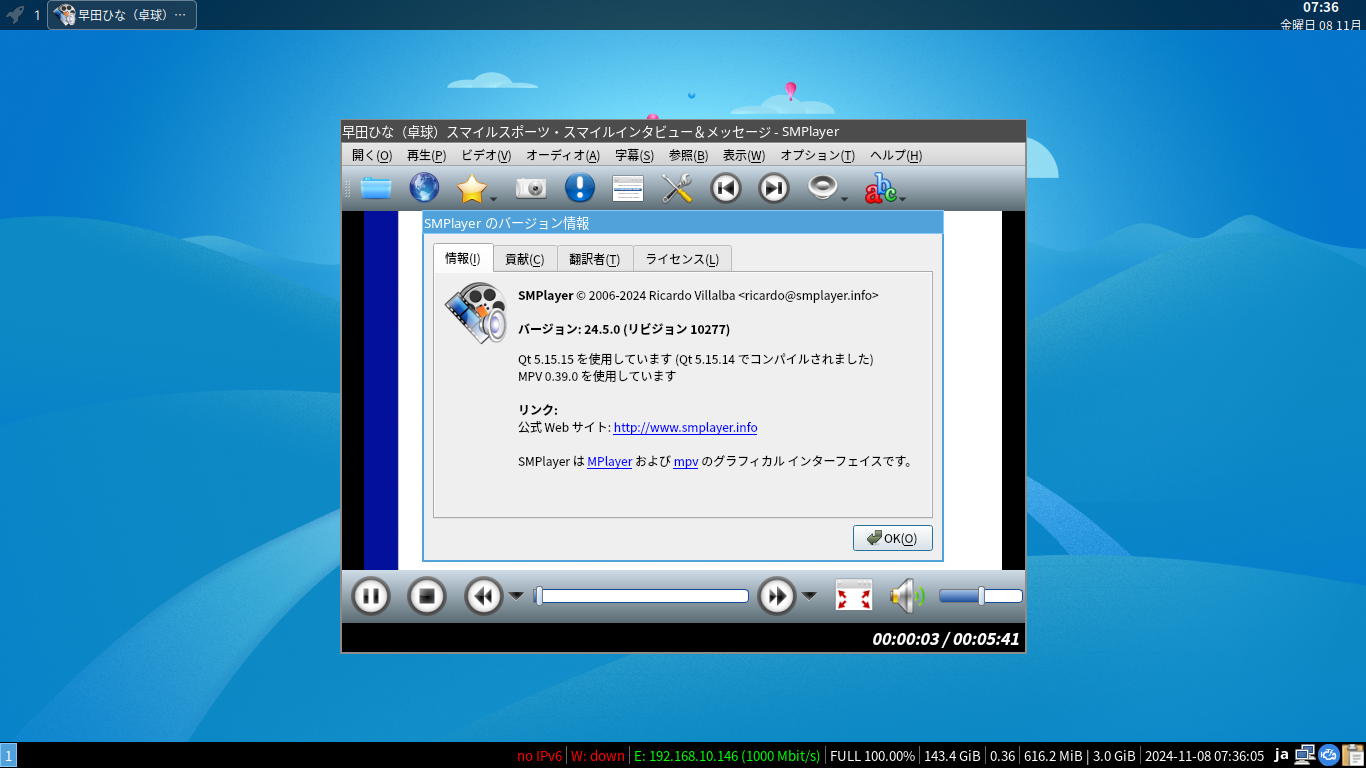The image size is (1366, 768).
Task: Switch to the 翻訳者(T) tab
Action: click(x=595, y=259)
